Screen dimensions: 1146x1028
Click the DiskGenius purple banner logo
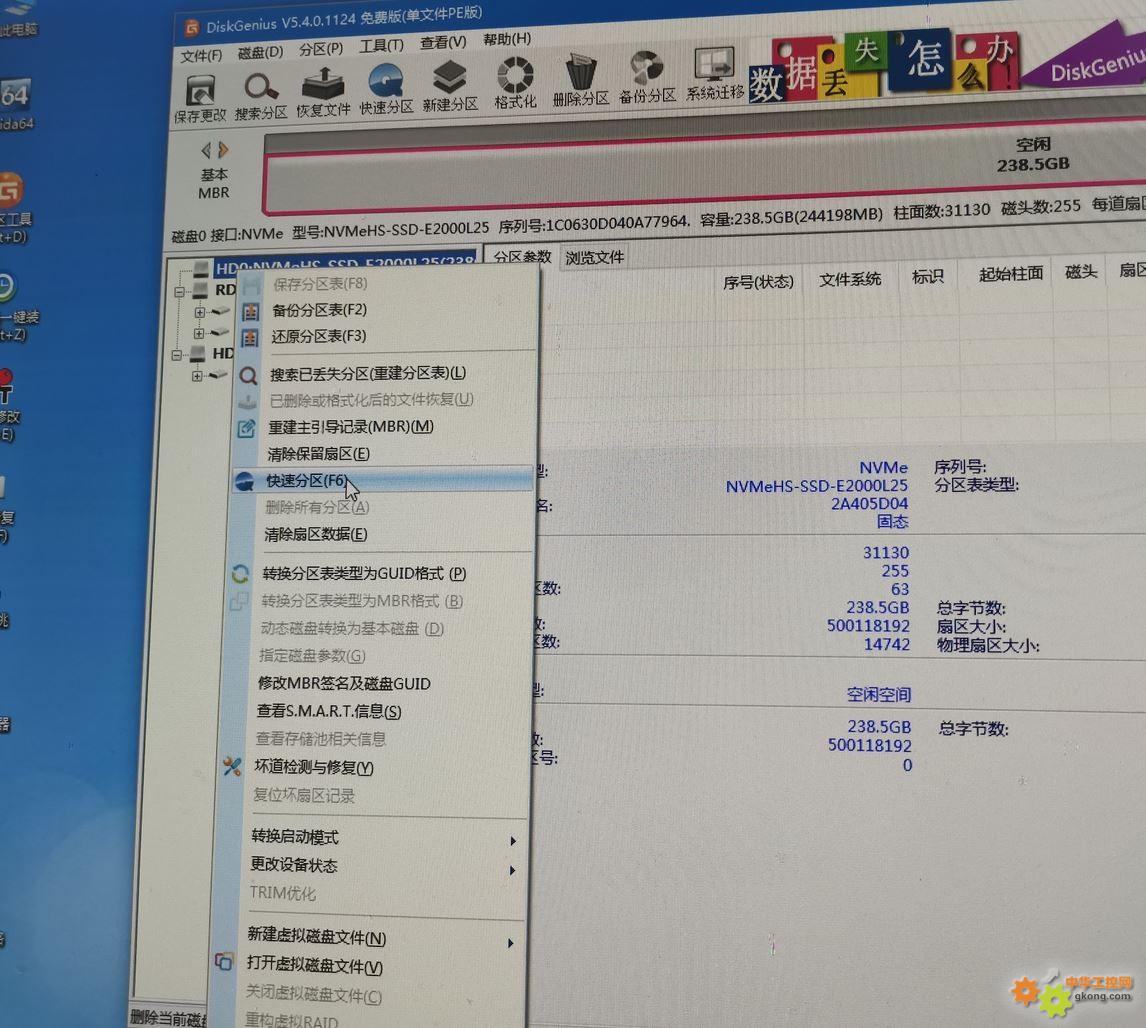coord(1085,58)
